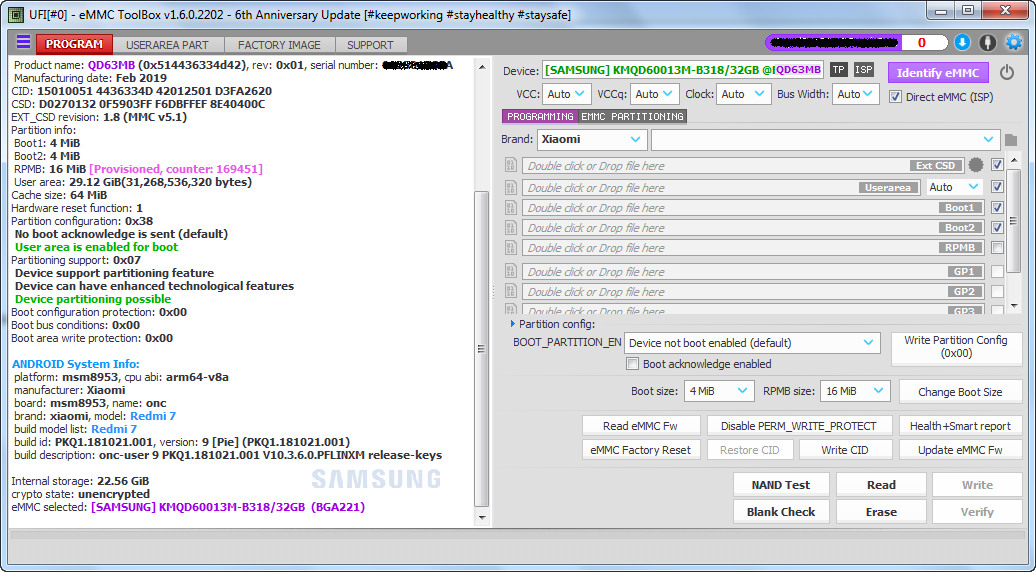The image size is (1036, 572).
Task: Switch to the SUPPORT tab
Action: [370, 45]
